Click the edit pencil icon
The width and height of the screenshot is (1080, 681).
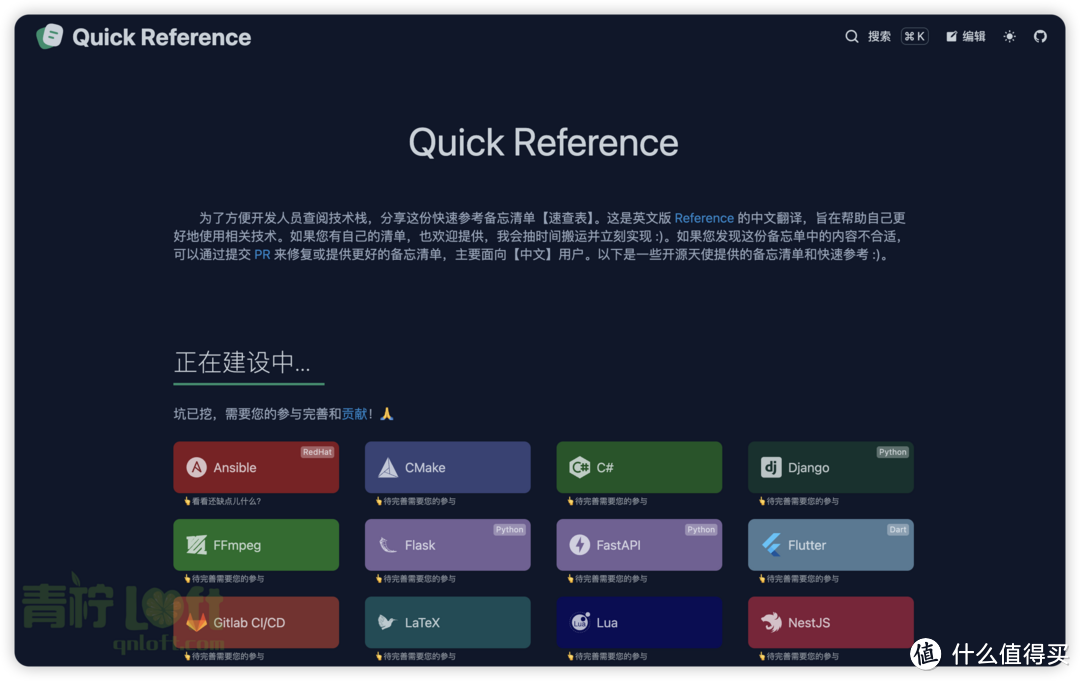[x=951, y=36]
